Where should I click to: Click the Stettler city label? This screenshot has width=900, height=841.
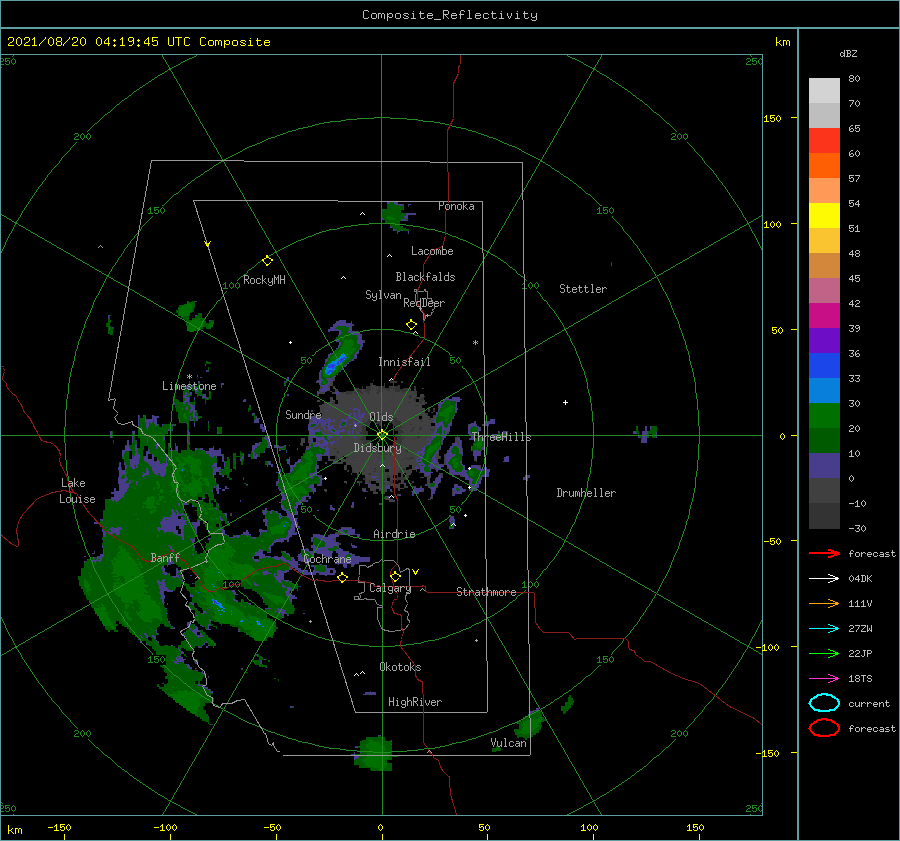pos(583,289)
